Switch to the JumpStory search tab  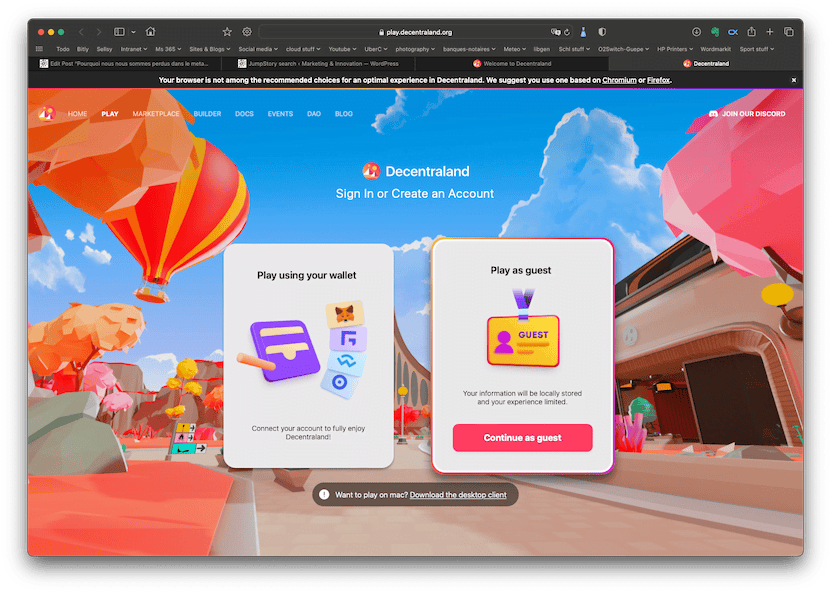(318, 64)
